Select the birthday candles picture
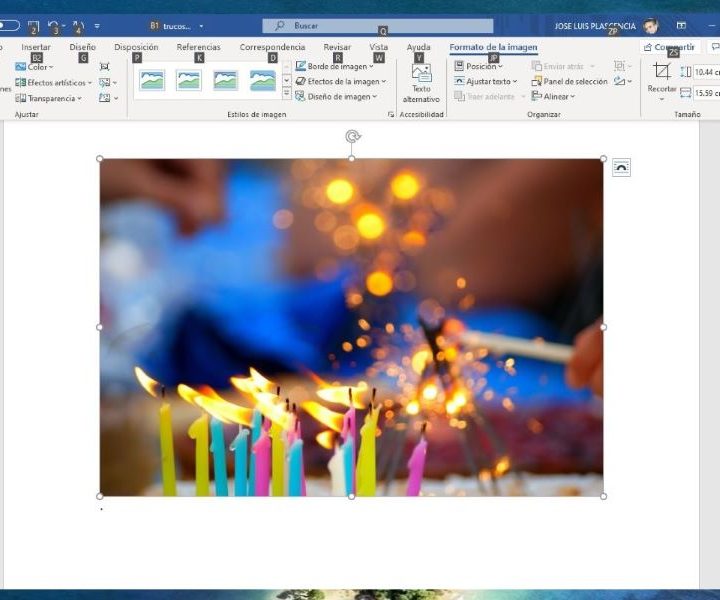The image size is (720, 600). click(351, 327)
